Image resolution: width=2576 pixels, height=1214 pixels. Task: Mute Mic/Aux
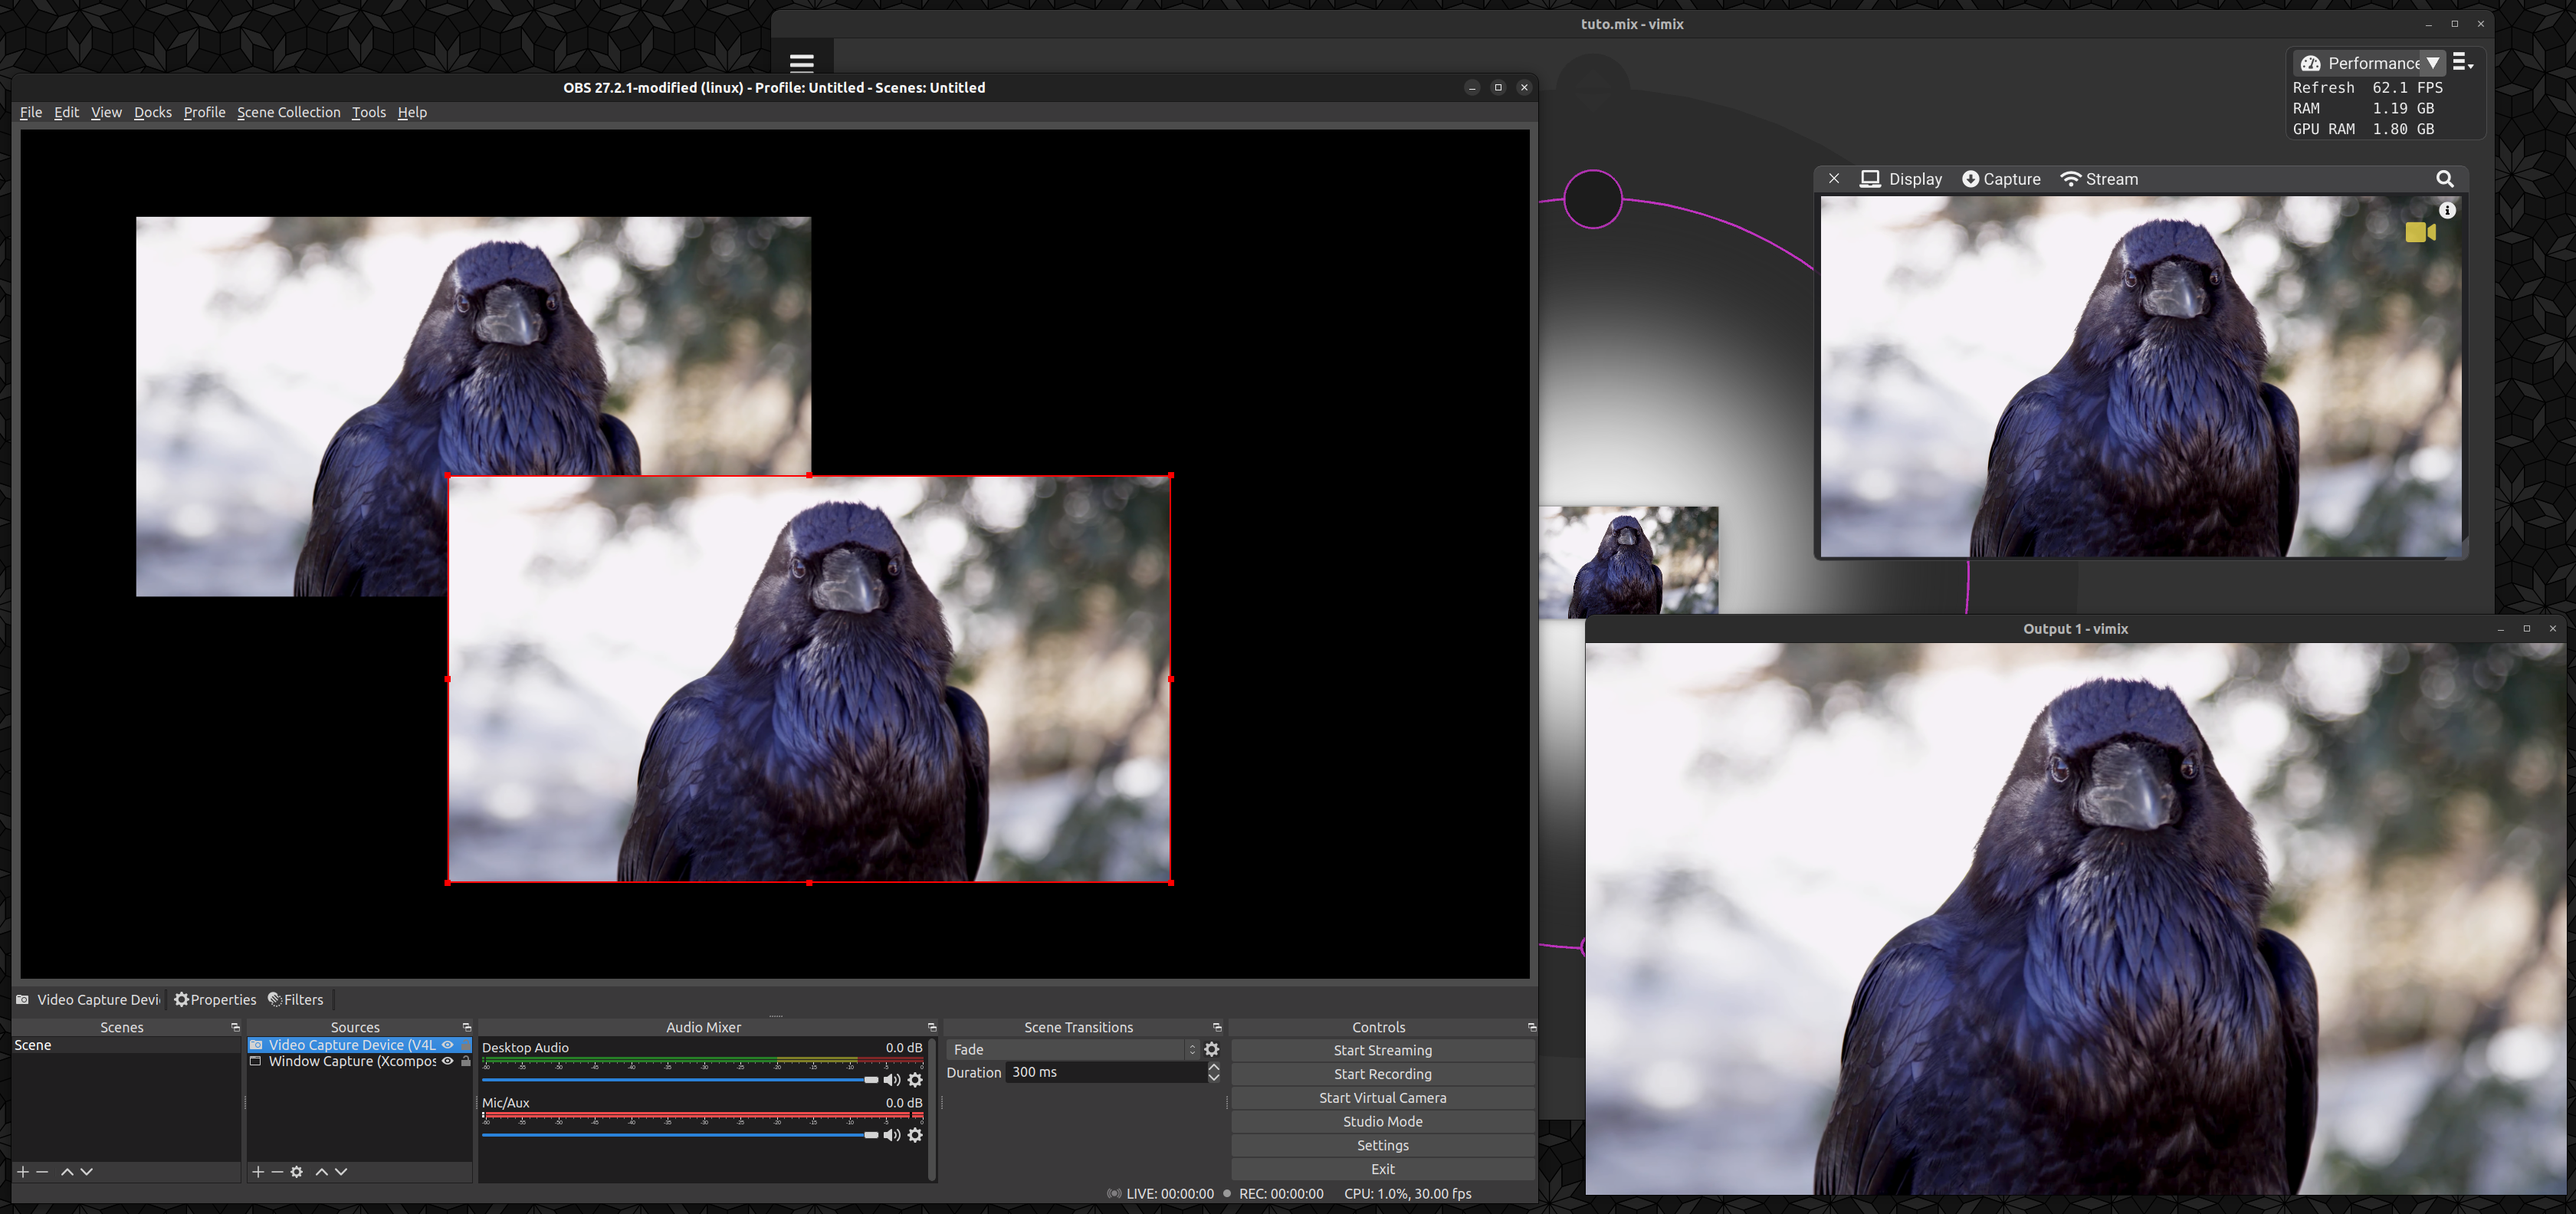tap(892, 1135)
